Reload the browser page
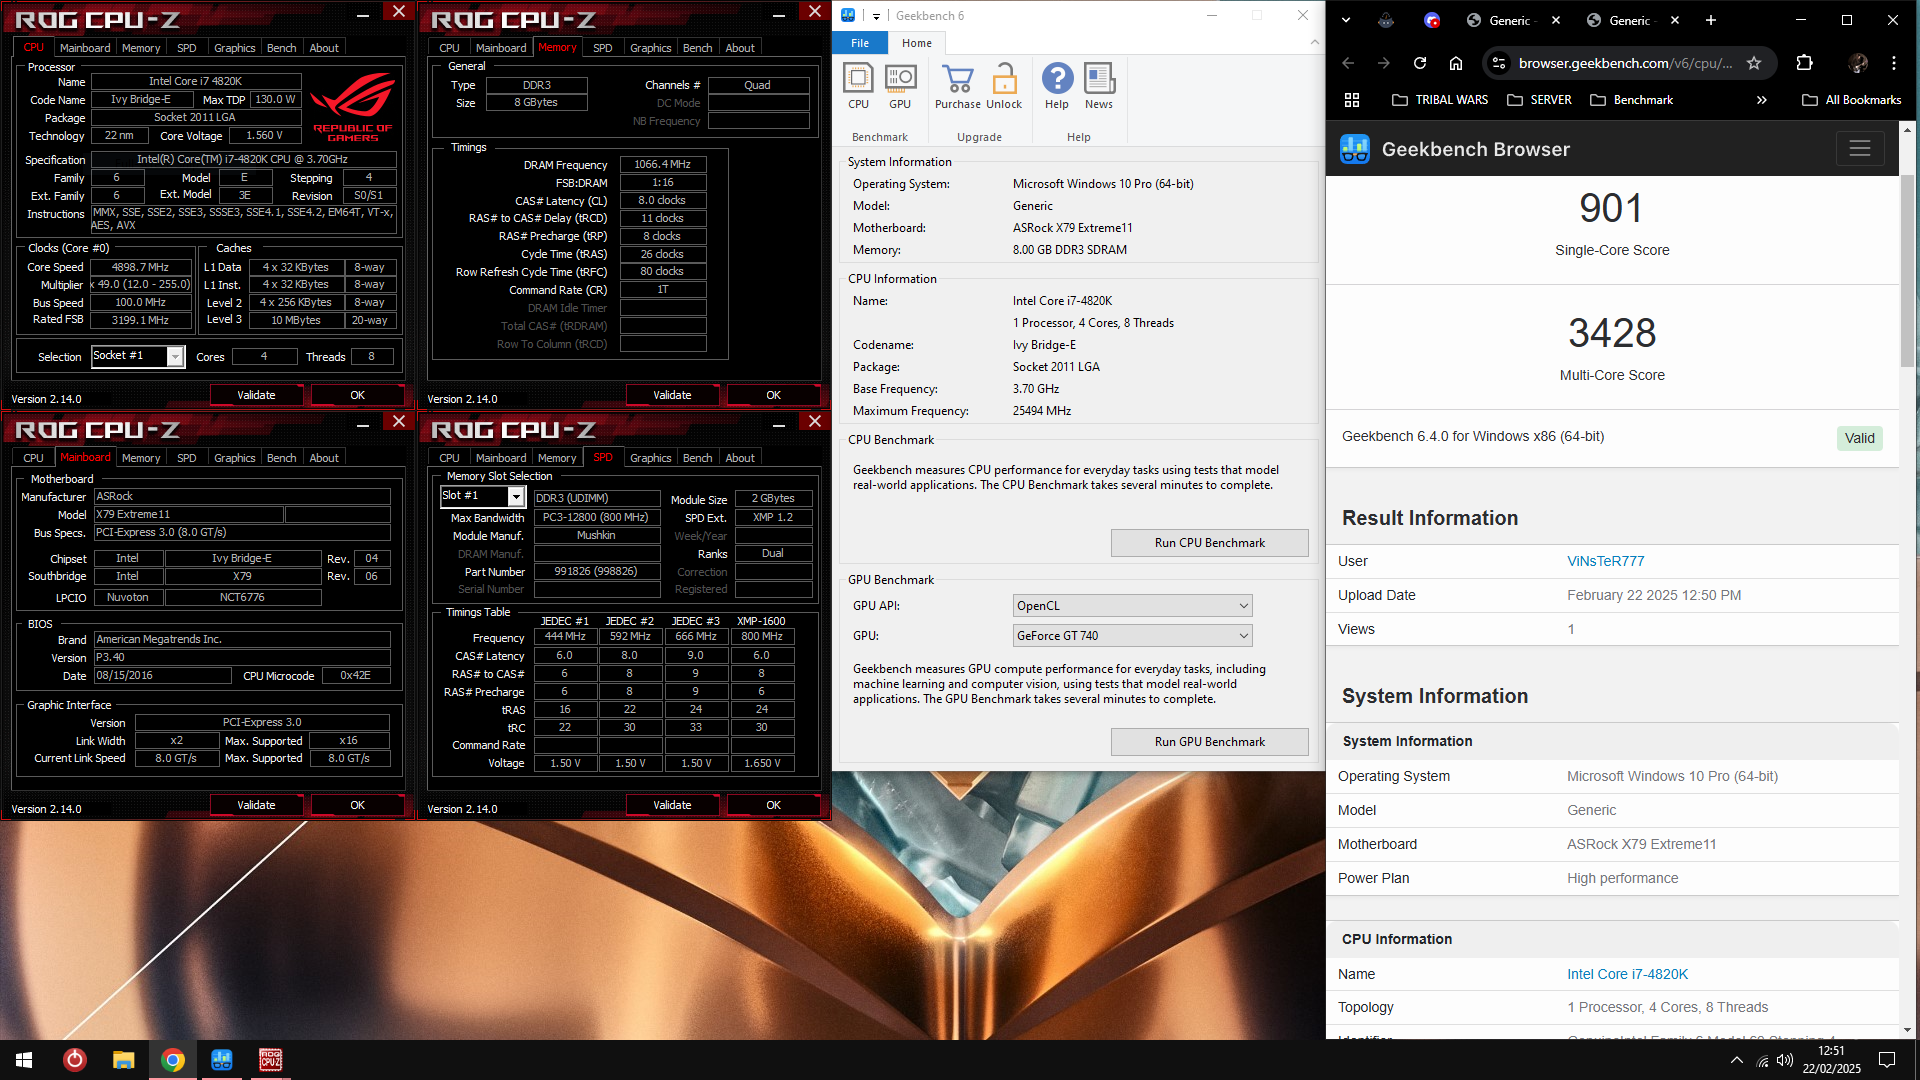The image size is (1920, 1080). (x=1420, y=63)
